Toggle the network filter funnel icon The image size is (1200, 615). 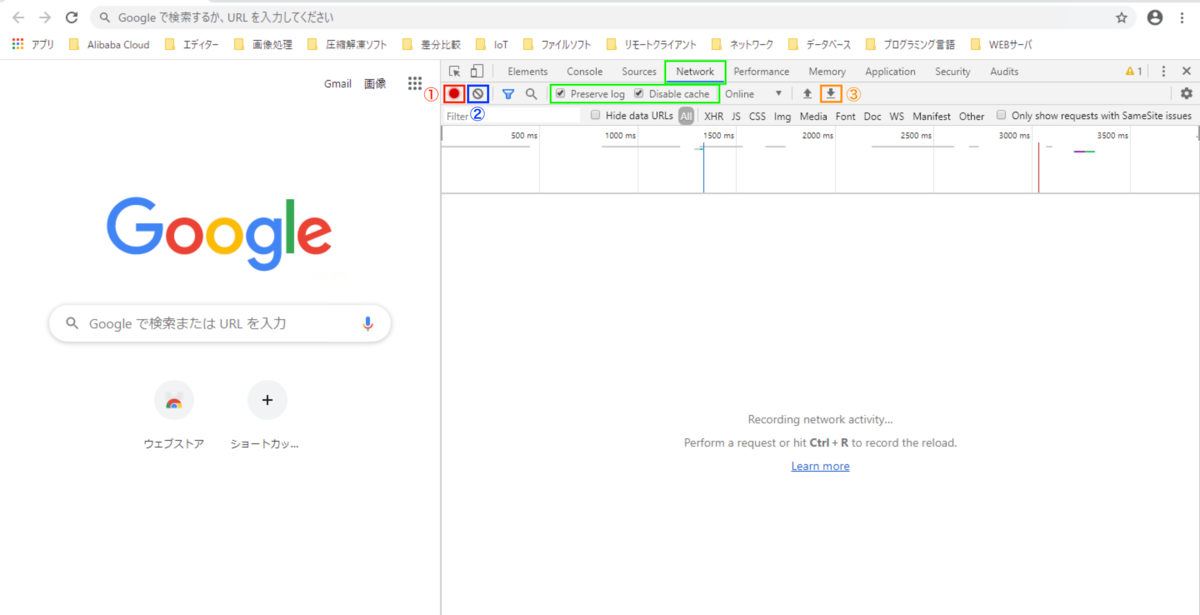pyautogui.click(x=508, y=94)
